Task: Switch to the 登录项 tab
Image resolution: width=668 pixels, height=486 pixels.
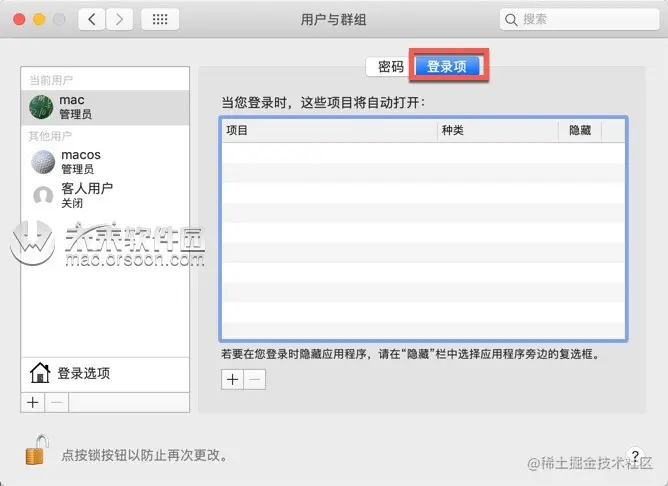Action: click(447, 67)
